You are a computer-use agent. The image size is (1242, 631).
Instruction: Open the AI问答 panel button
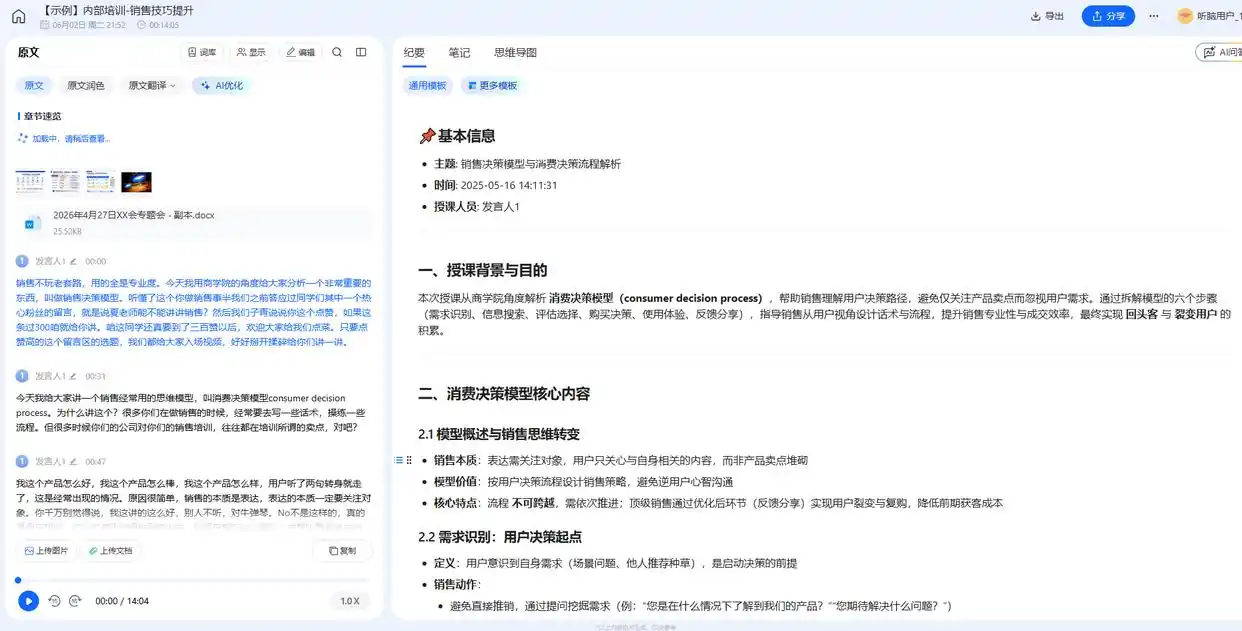tap(1219, 52)
